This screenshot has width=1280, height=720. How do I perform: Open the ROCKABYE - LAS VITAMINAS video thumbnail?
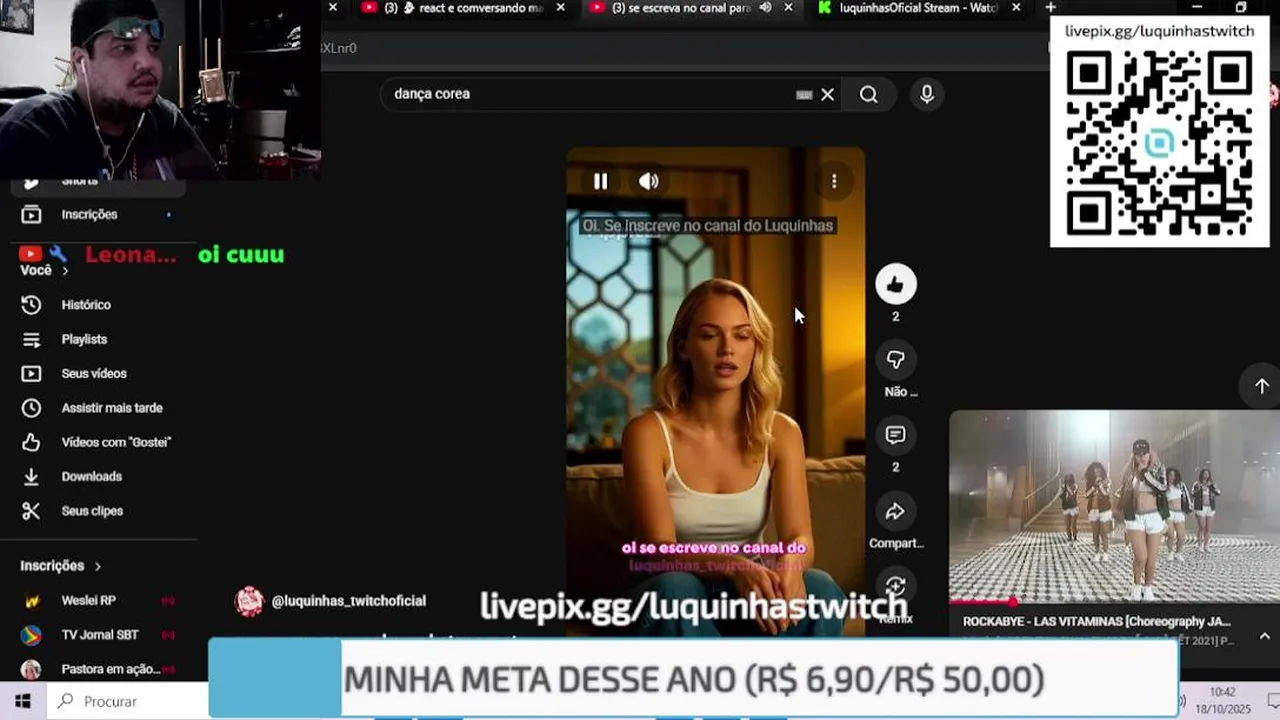pyautogui.click(x=1114, y=505)
